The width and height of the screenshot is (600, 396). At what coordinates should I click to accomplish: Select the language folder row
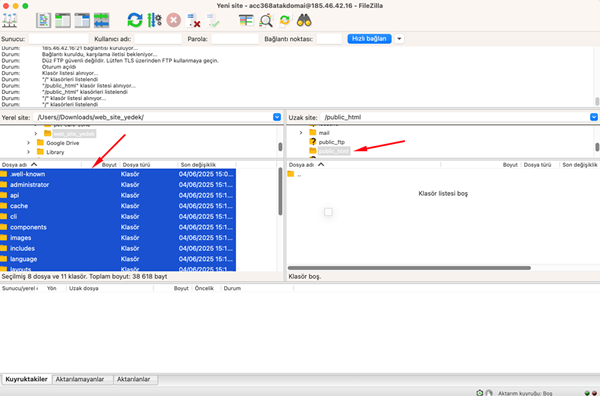pos(118,259)
